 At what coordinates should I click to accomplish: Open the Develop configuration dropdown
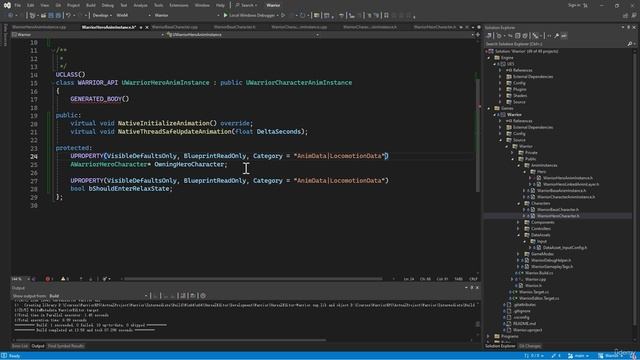[102, 16]
